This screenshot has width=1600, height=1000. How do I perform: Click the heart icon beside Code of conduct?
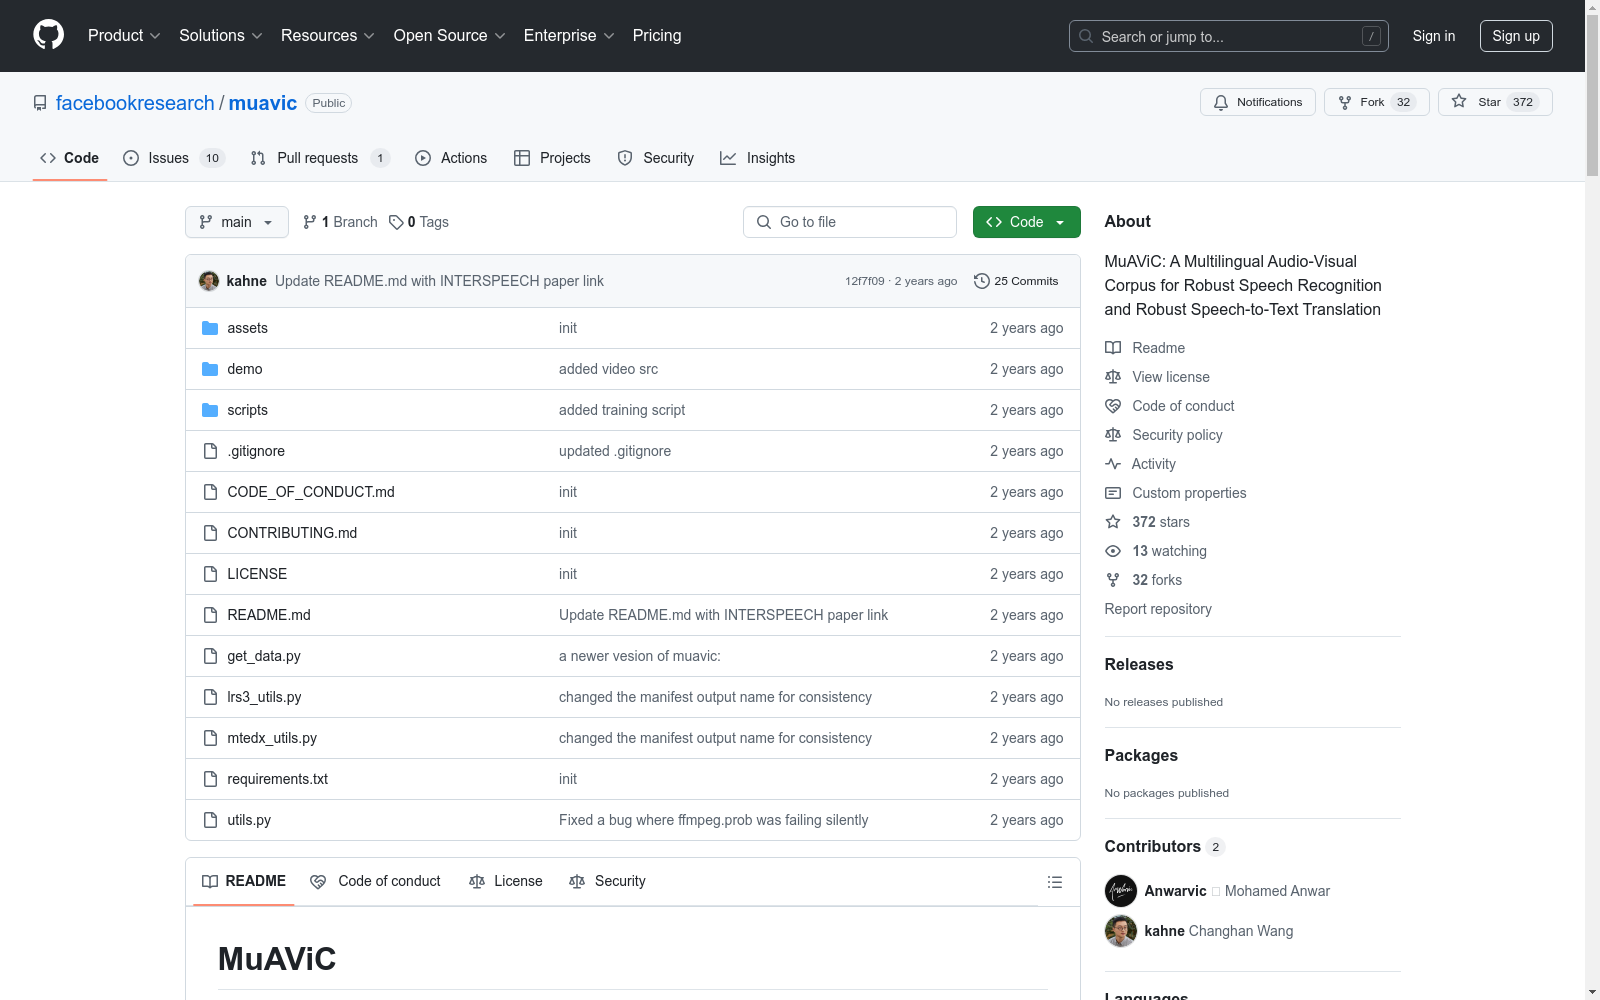coord(1113,406)
